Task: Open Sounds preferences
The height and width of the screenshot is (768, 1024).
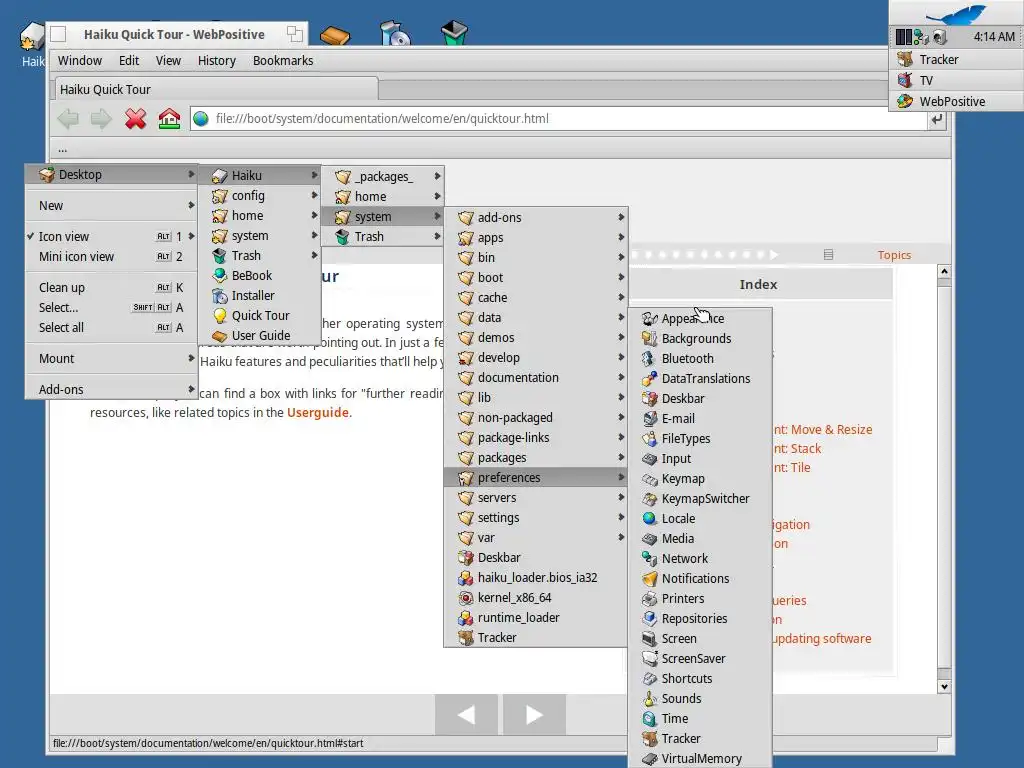Action: pyautogui.click(x=700, y=699)
